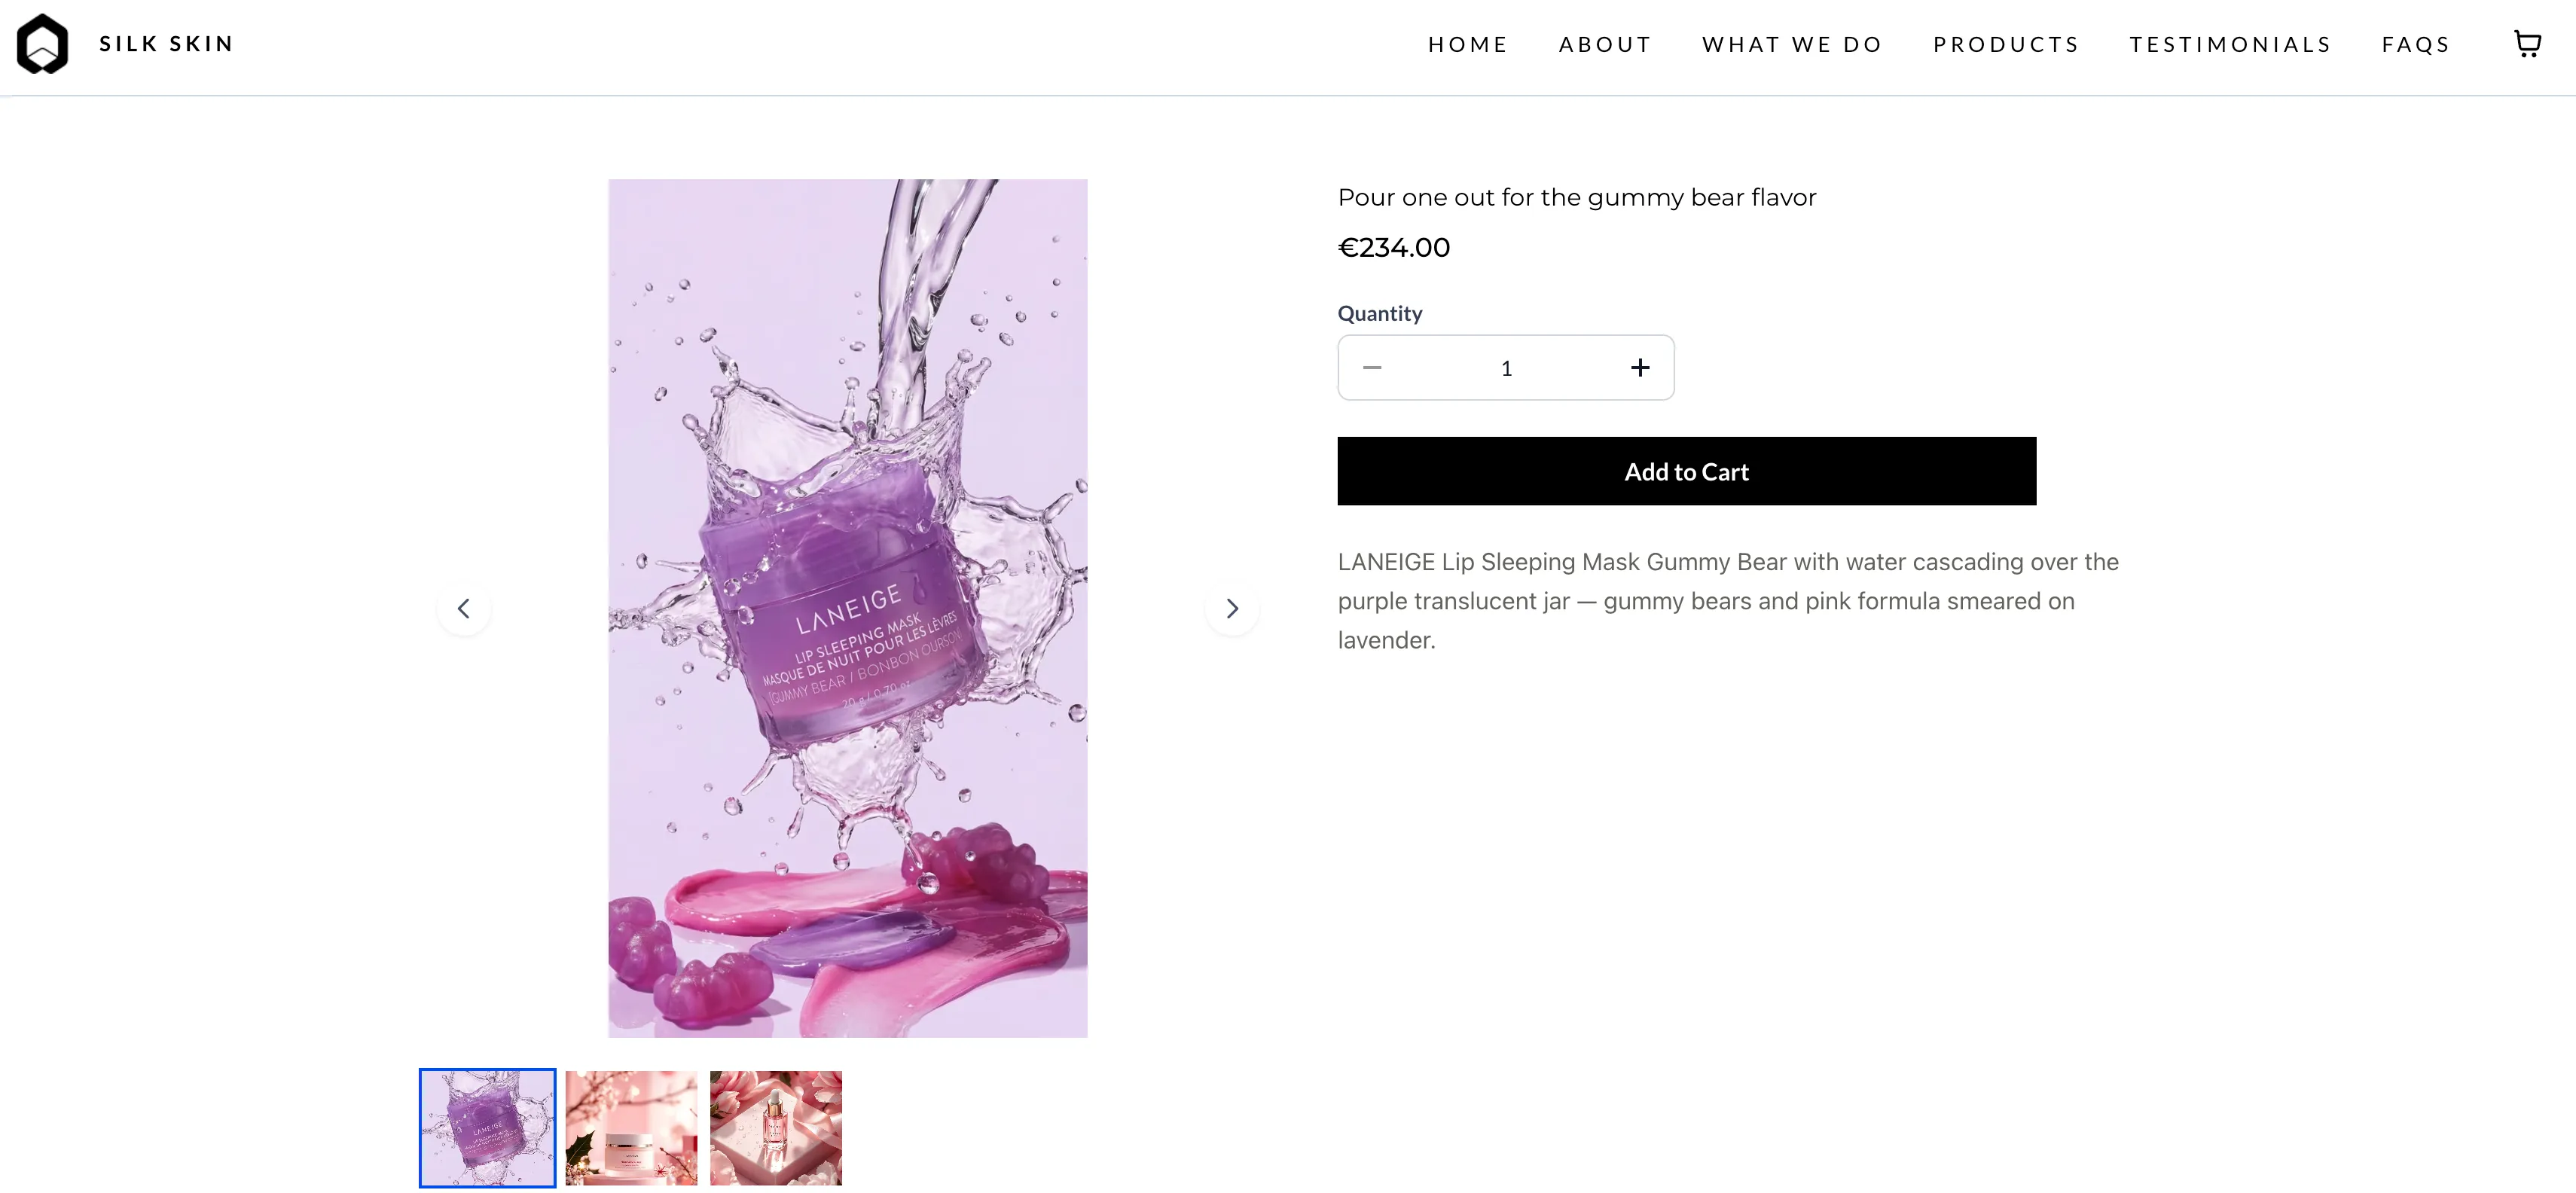View the Testimonials section

[x=2230, y=44]
